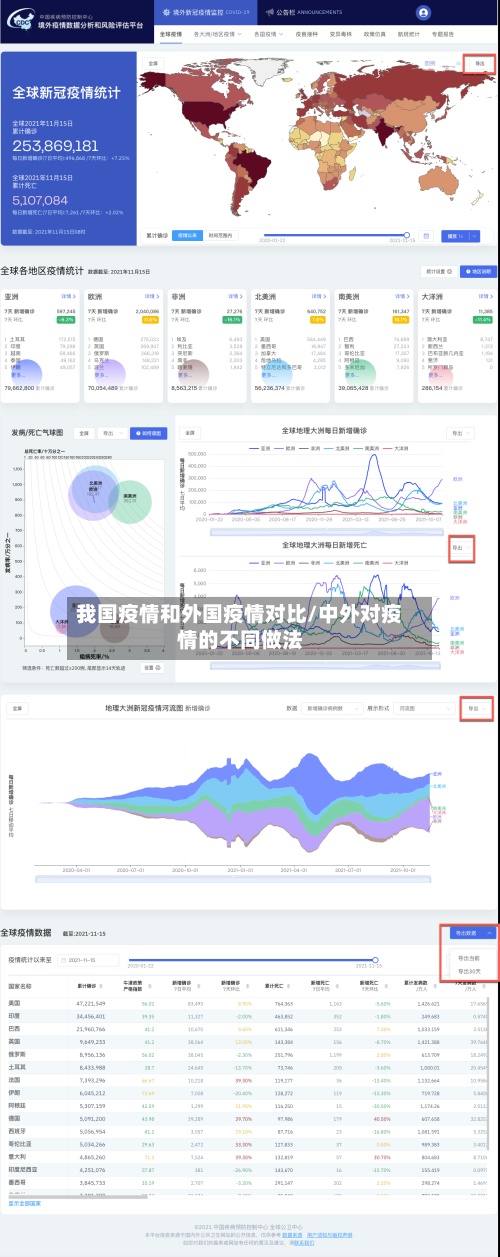Screen dimensions: 500x1257
Task: Click the 哥伦比亚 row in the data table
Action: (x=250, y=1145)
